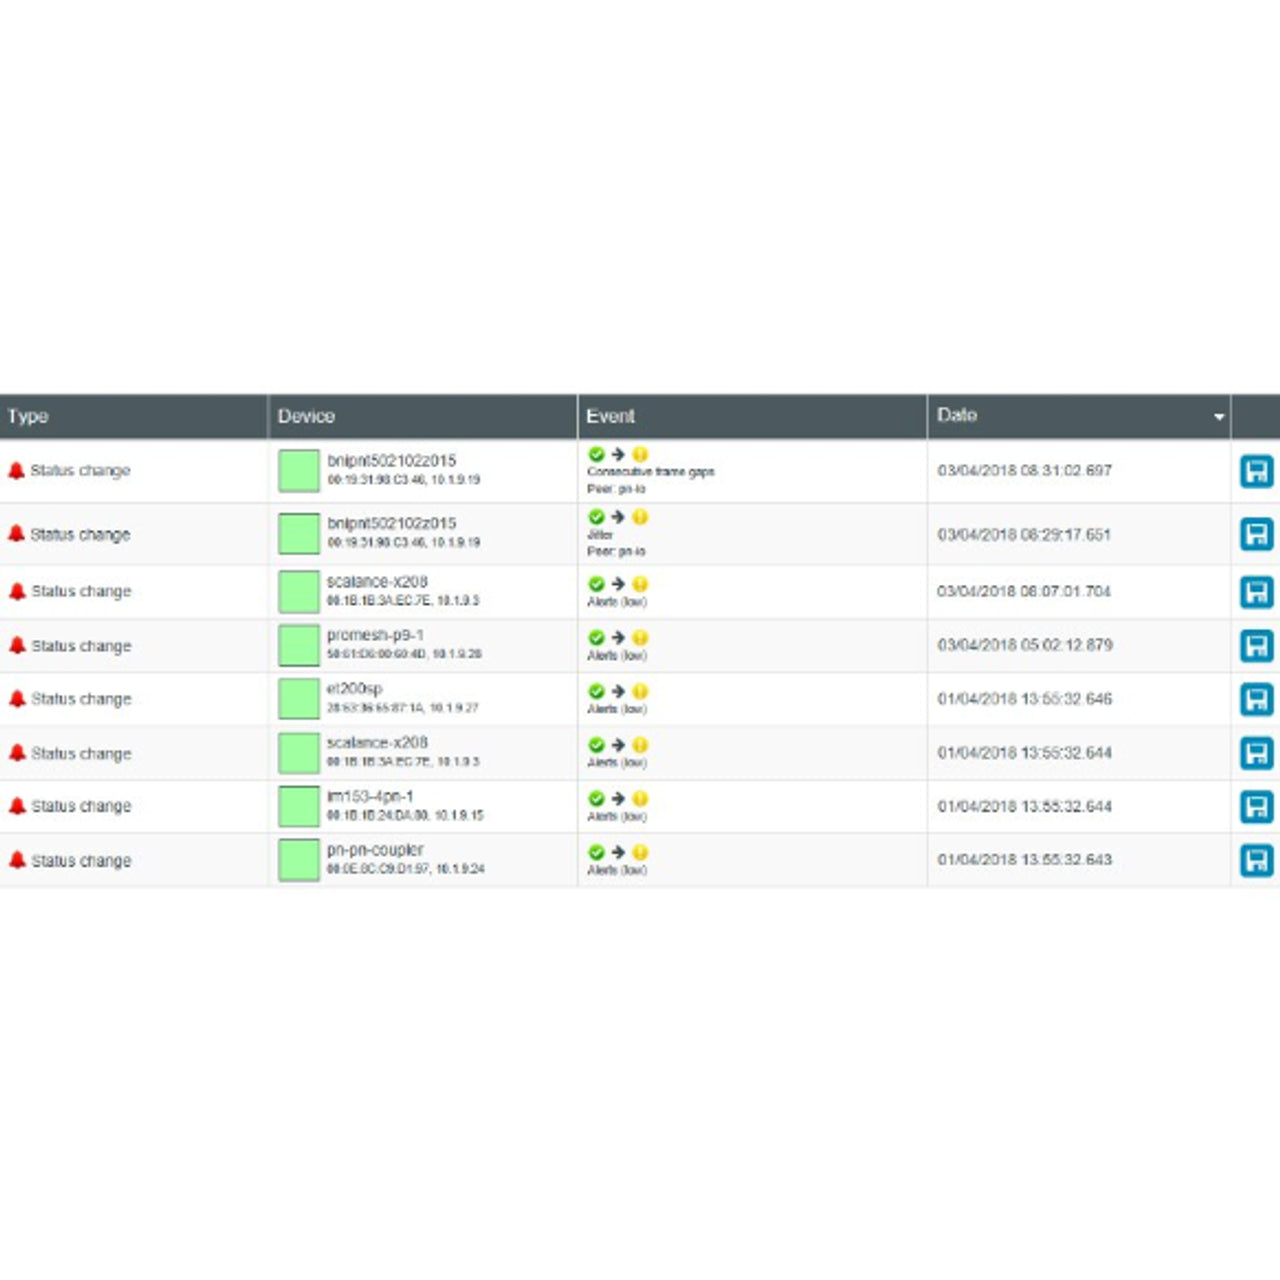Select date 03/04/2018 05:02:12.879

(1024, 645)
